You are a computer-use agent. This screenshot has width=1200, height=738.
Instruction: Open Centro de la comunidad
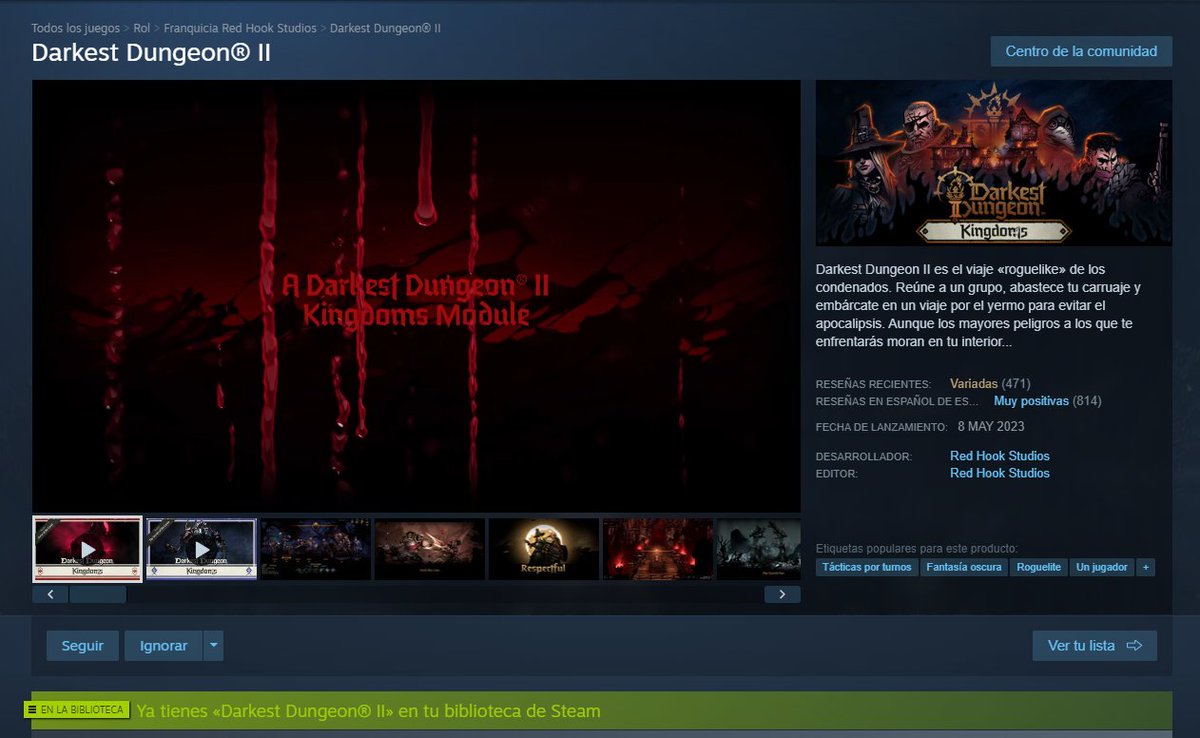coord(1081,51)
